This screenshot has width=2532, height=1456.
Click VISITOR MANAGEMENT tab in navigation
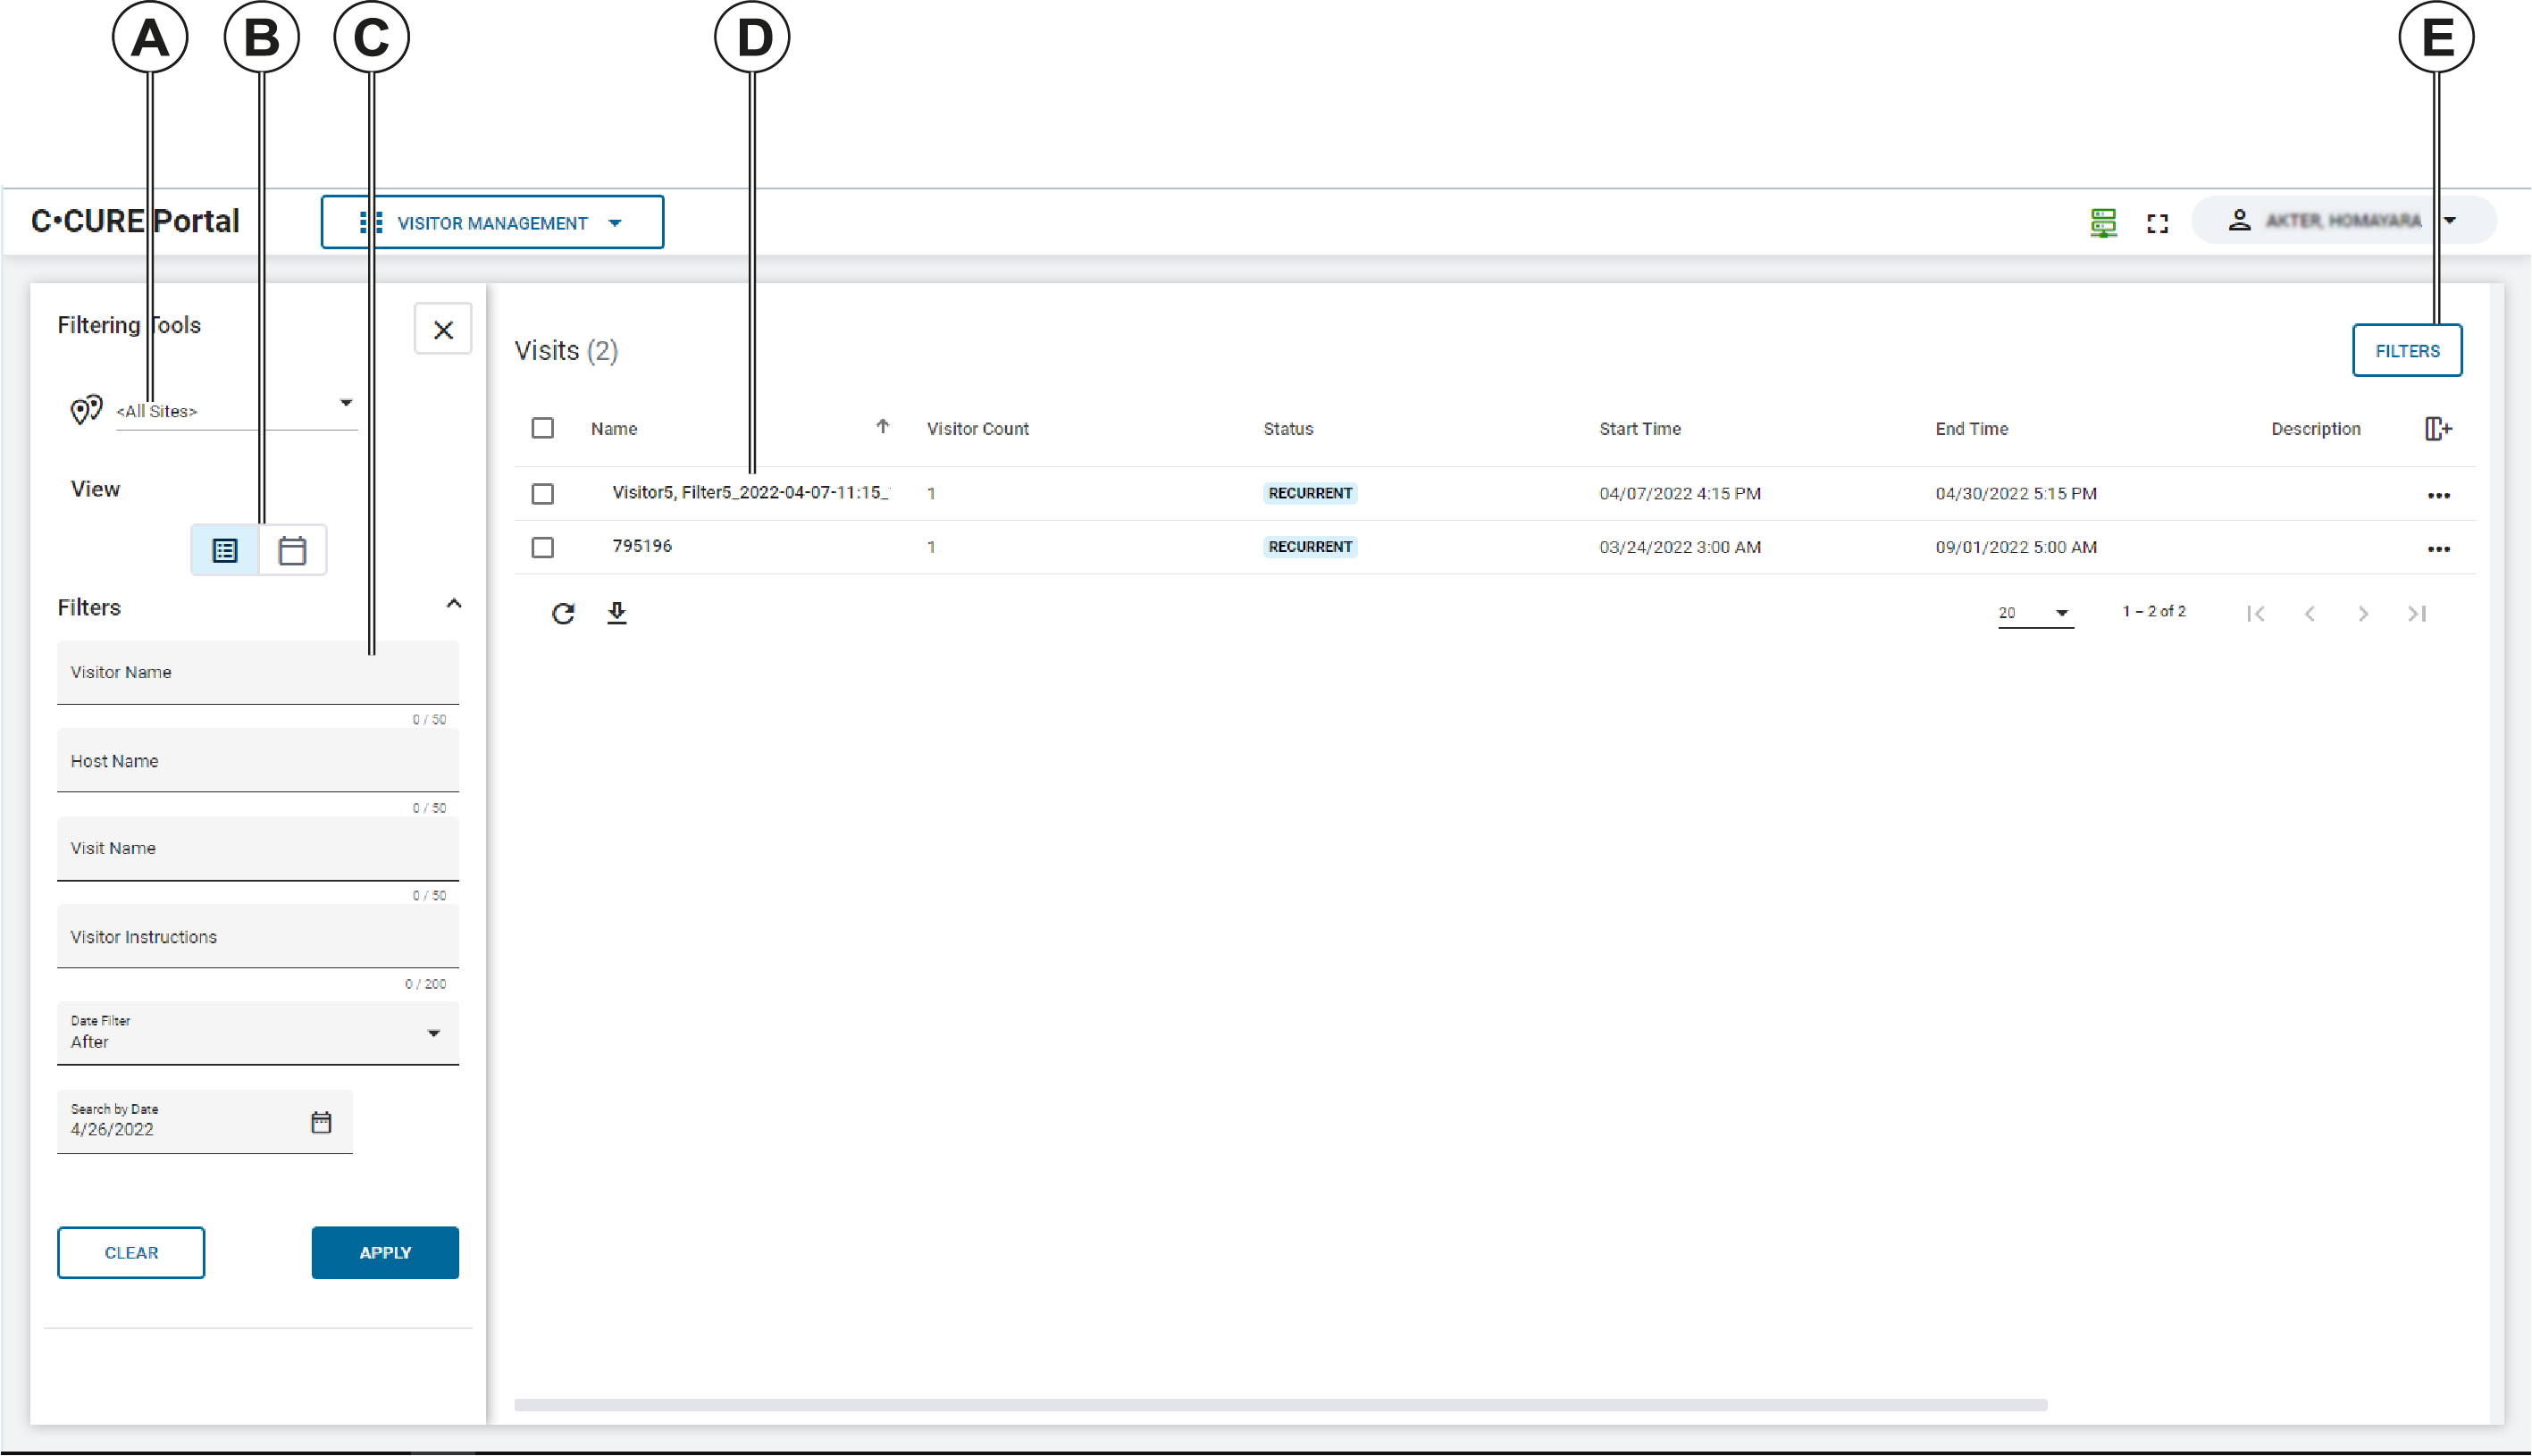coord(492,222)
